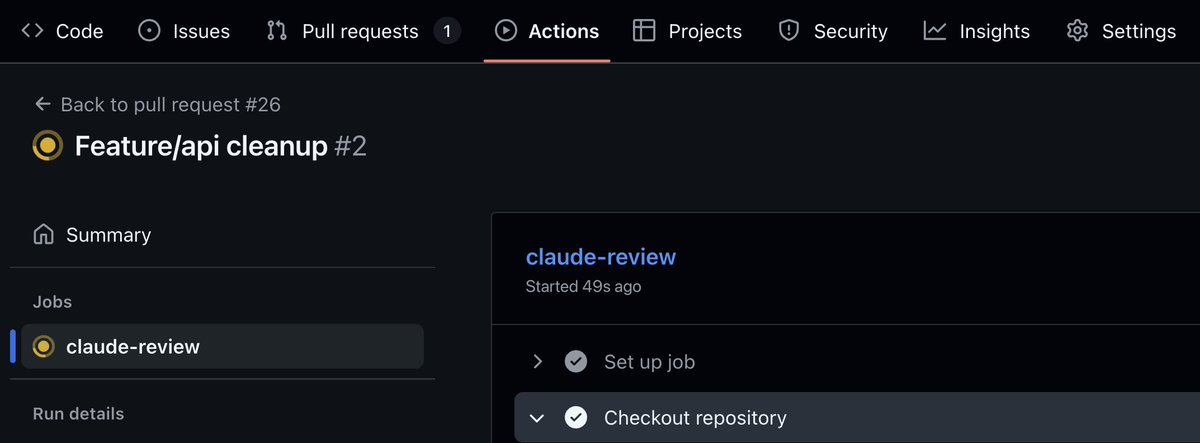Click the Projects table icon

click(x=644, y=31)
